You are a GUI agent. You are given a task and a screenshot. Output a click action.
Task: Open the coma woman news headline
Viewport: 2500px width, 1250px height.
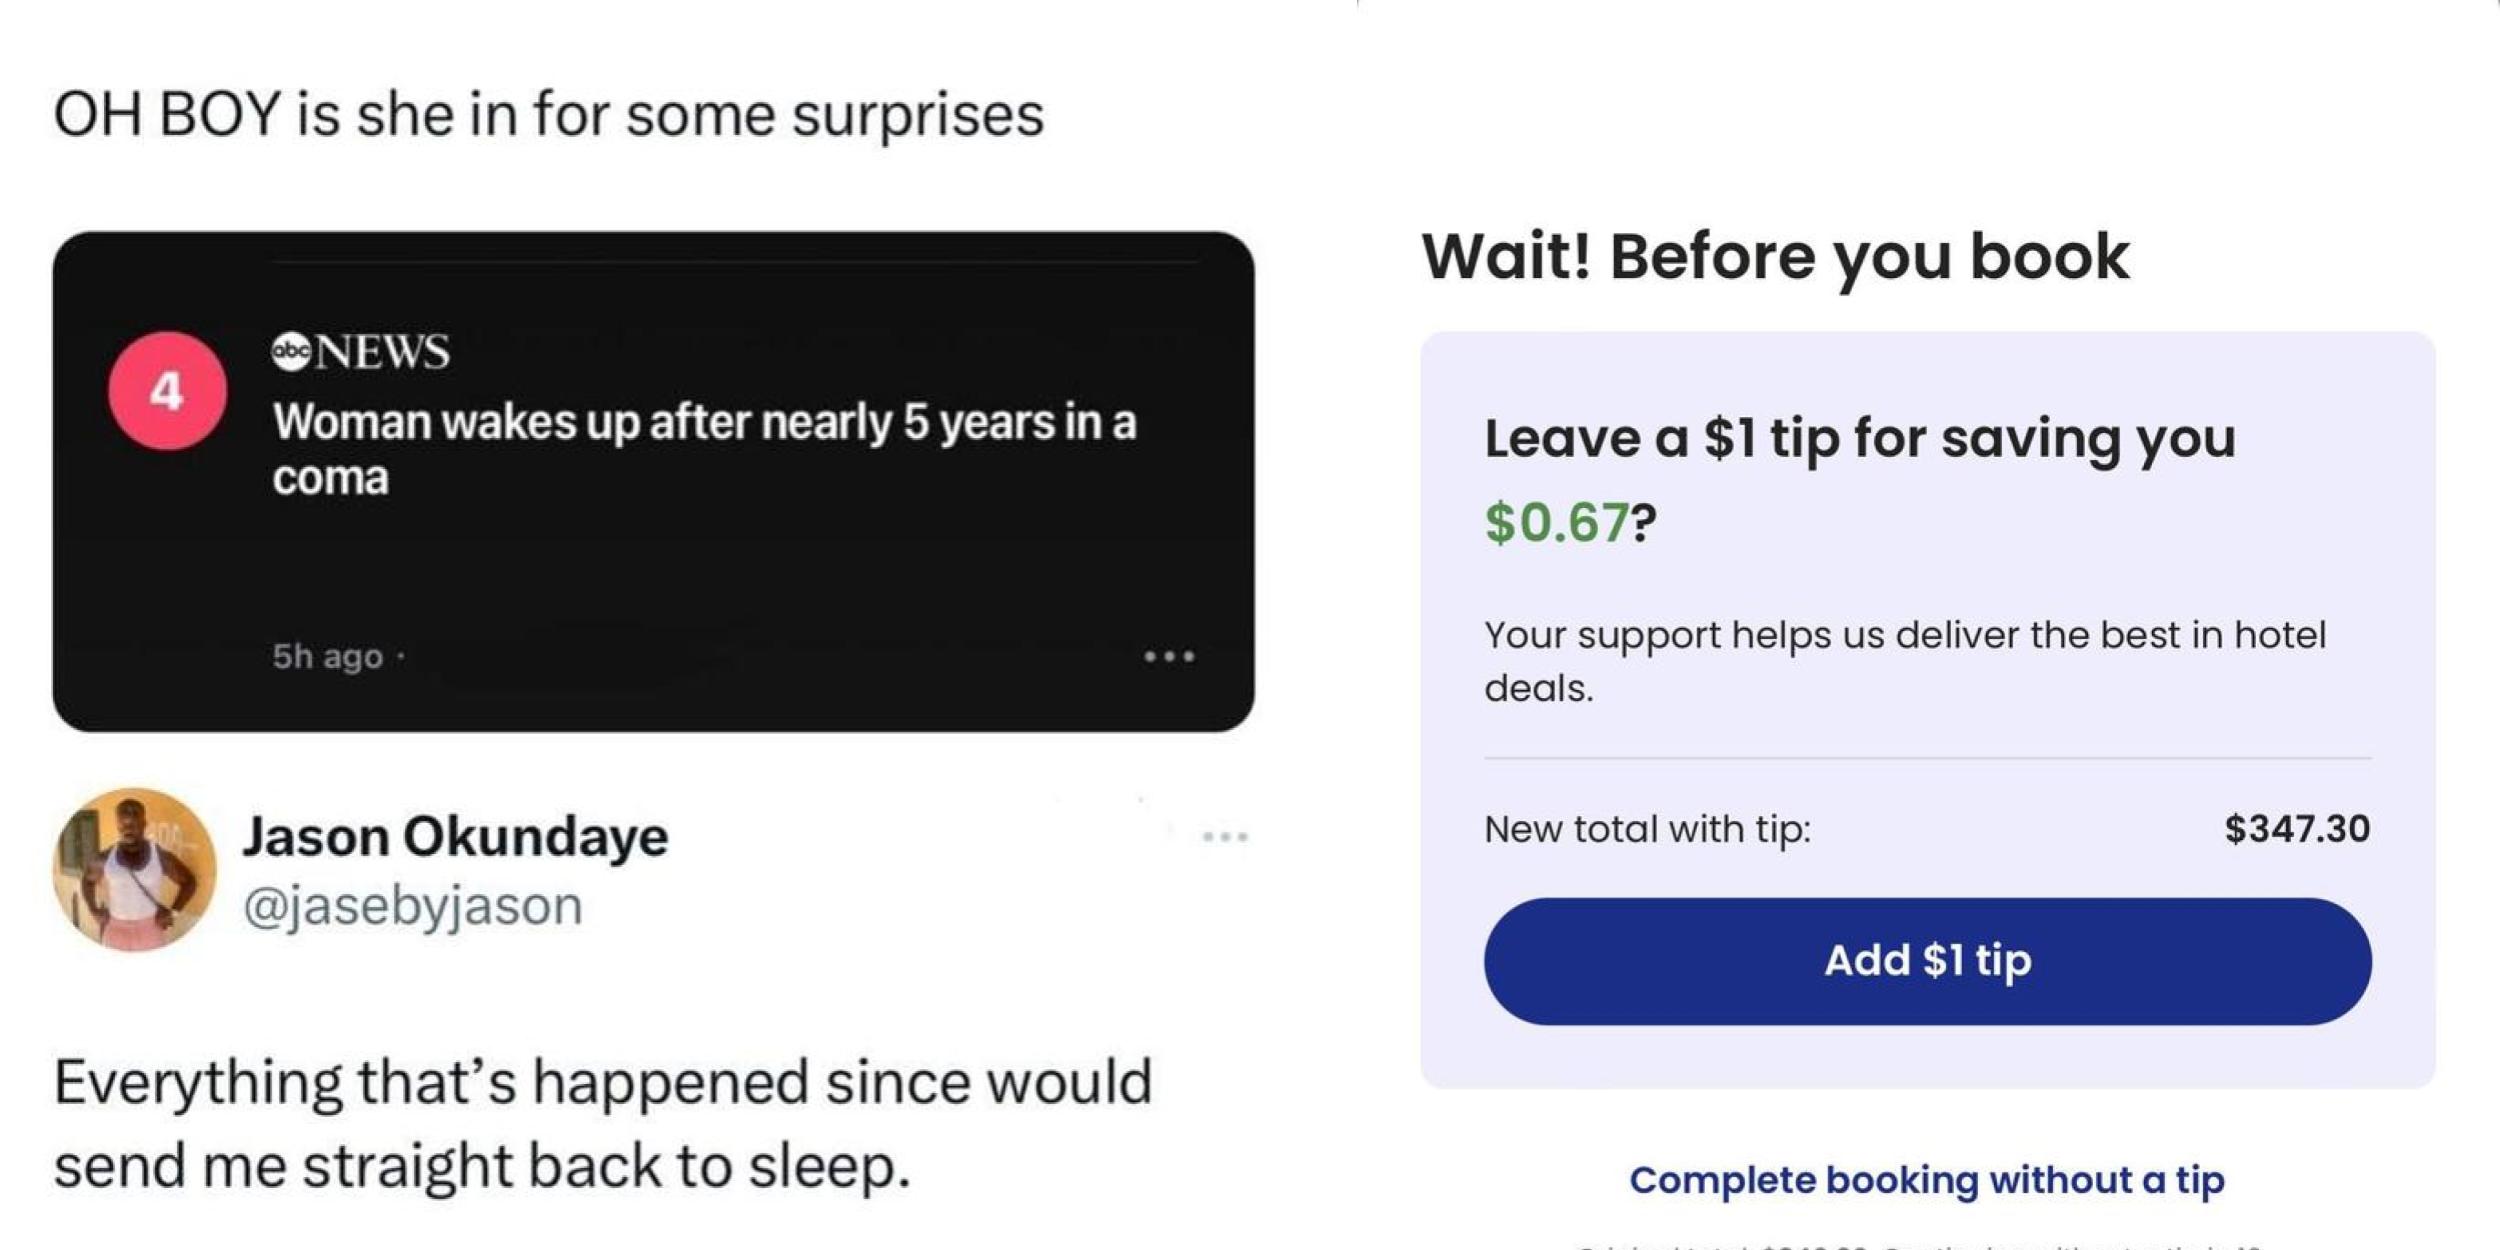click(704, 449)
